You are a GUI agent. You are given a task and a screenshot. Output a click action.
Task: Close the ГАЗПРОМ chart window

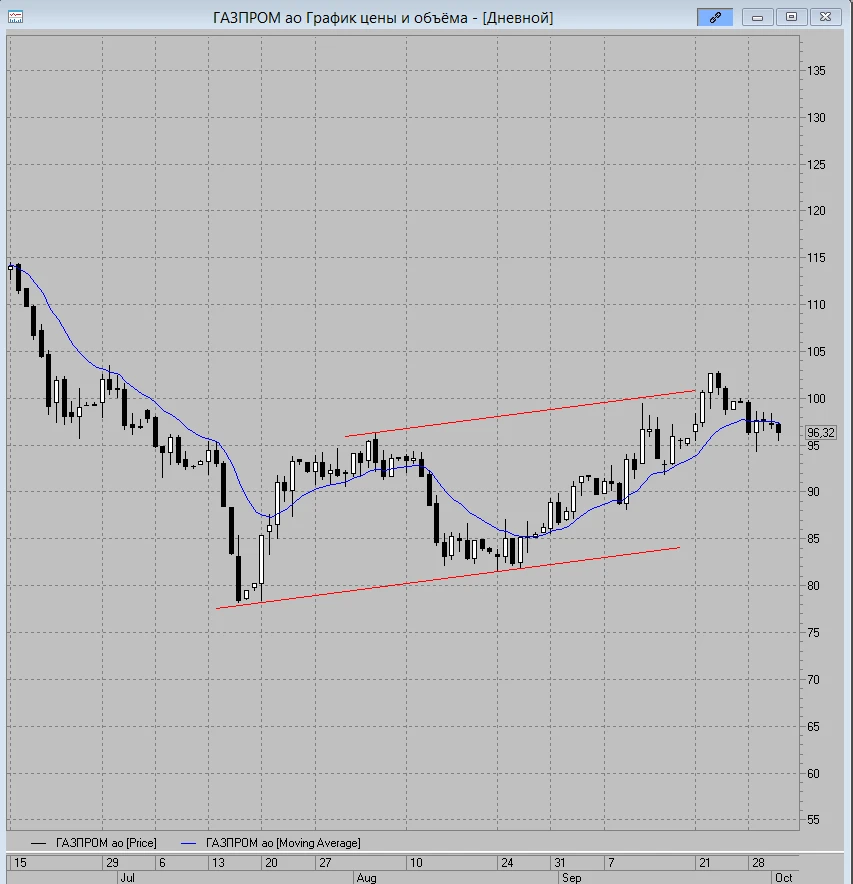click(825, 17)
